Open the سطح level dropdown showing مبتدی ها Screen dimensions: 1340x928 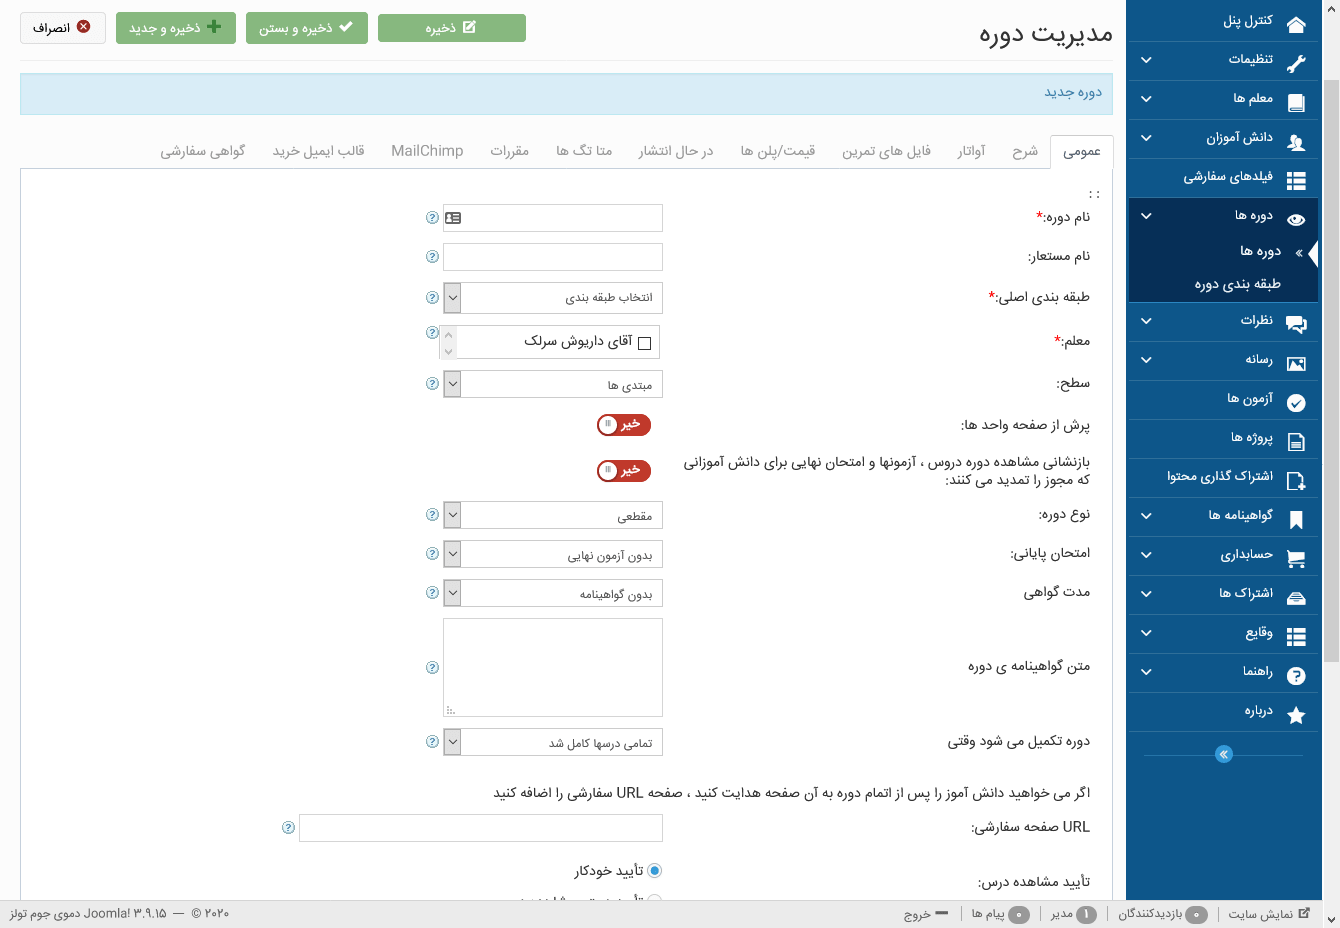click(552, 385)
